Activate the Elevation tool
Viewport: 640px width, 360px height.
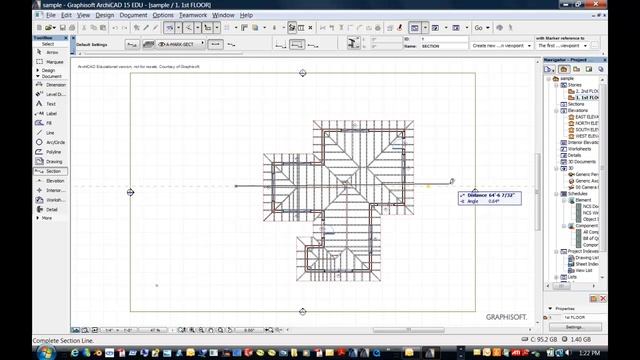(51, 180)
